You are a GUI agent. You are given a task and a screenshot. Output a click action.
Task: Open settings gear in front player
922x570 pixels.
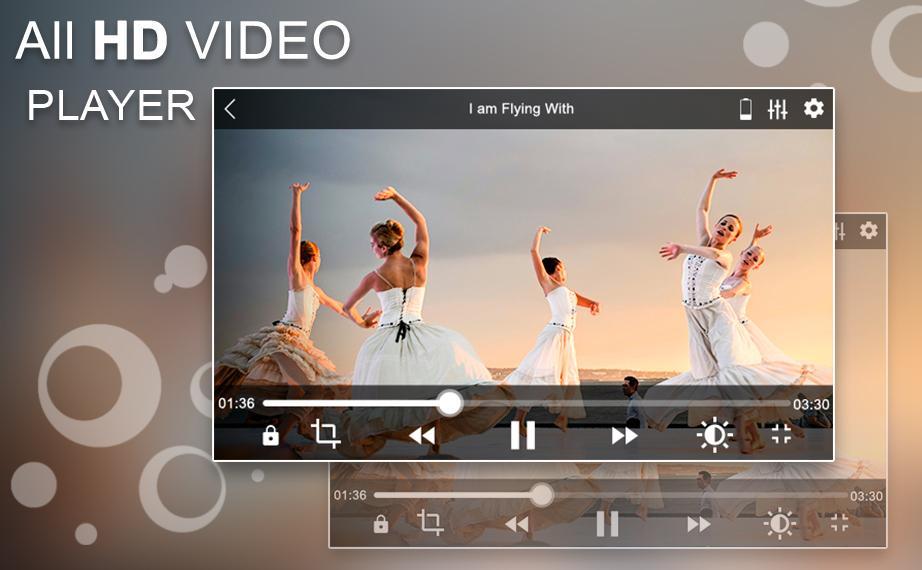pos(814,108)
